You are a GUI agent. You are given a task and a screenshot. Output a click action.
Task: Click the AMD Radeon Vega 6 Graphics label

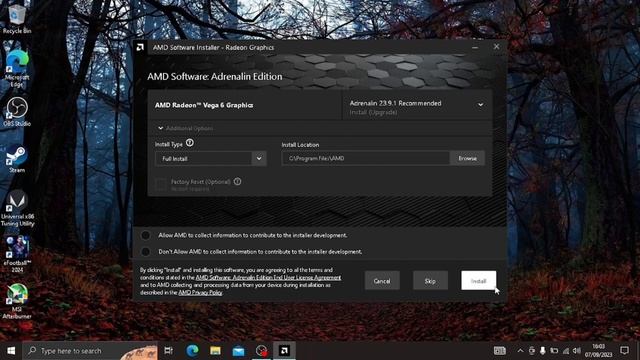coord(204,105)
